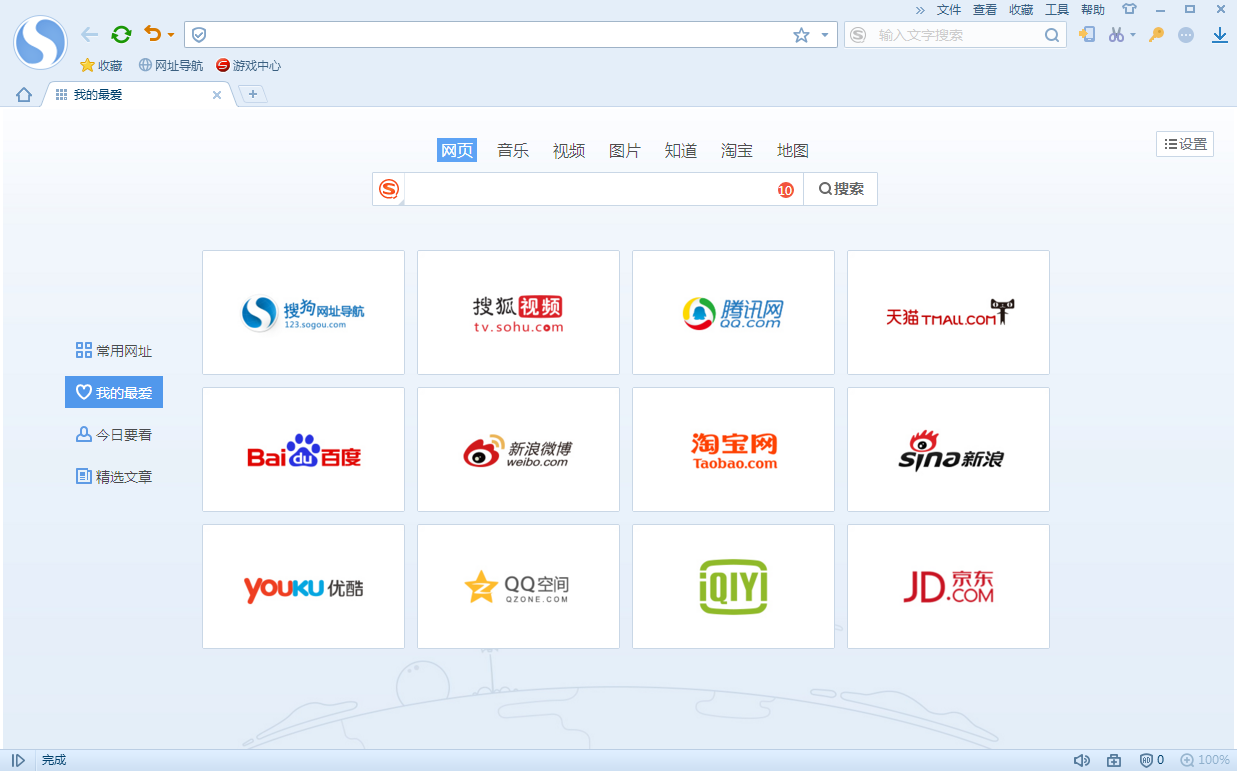Click the 收藏 star in the bookmarks bar
This screenshot has width=1237, height=771.
point(101,65)
